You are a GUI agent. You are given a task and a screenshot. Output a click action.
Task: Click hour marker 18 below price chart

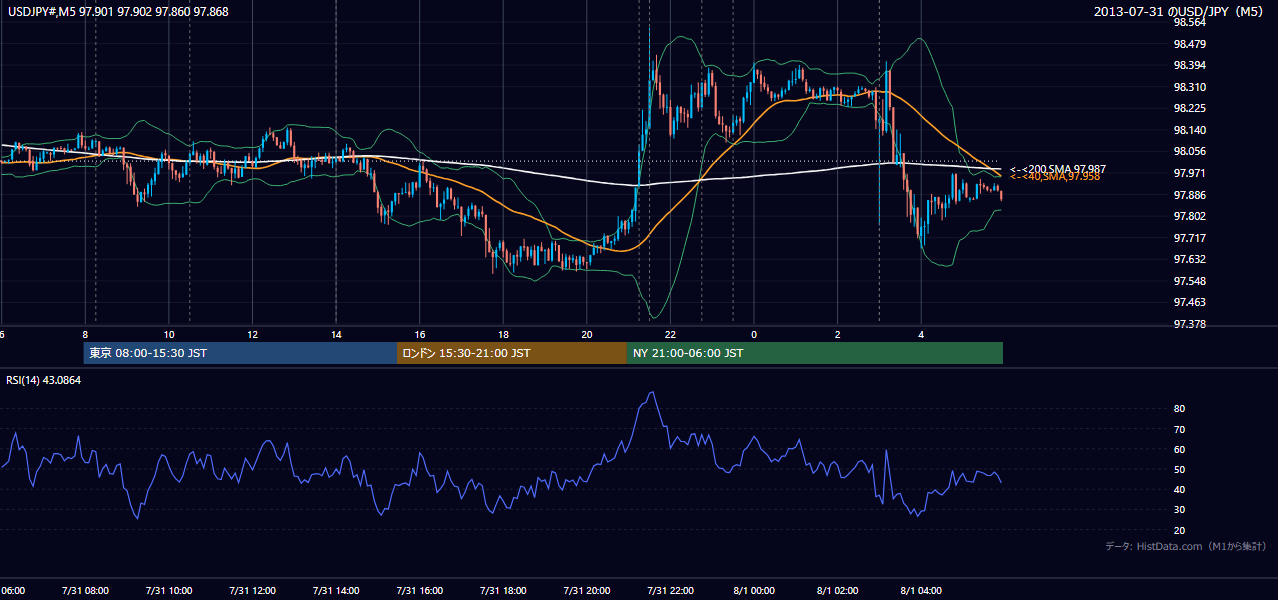click(x=503, y=334)
